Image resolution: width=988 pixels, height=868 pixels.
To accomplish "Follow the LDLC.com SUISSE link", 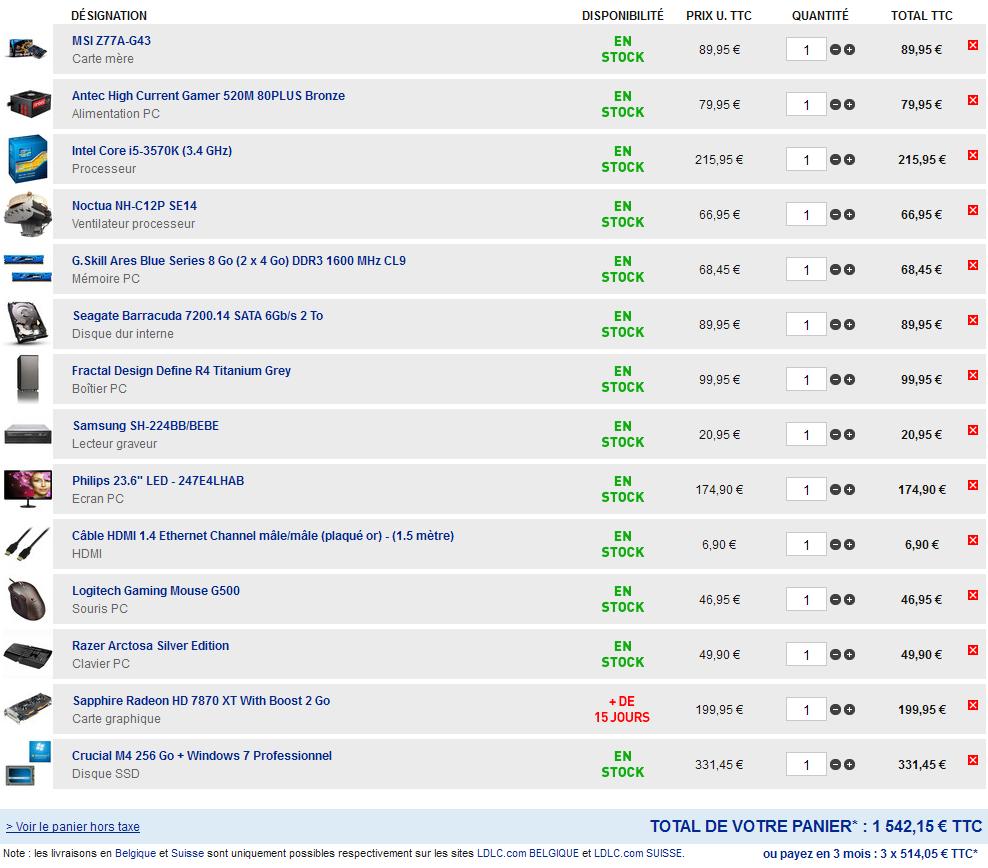I will [638, 854].
